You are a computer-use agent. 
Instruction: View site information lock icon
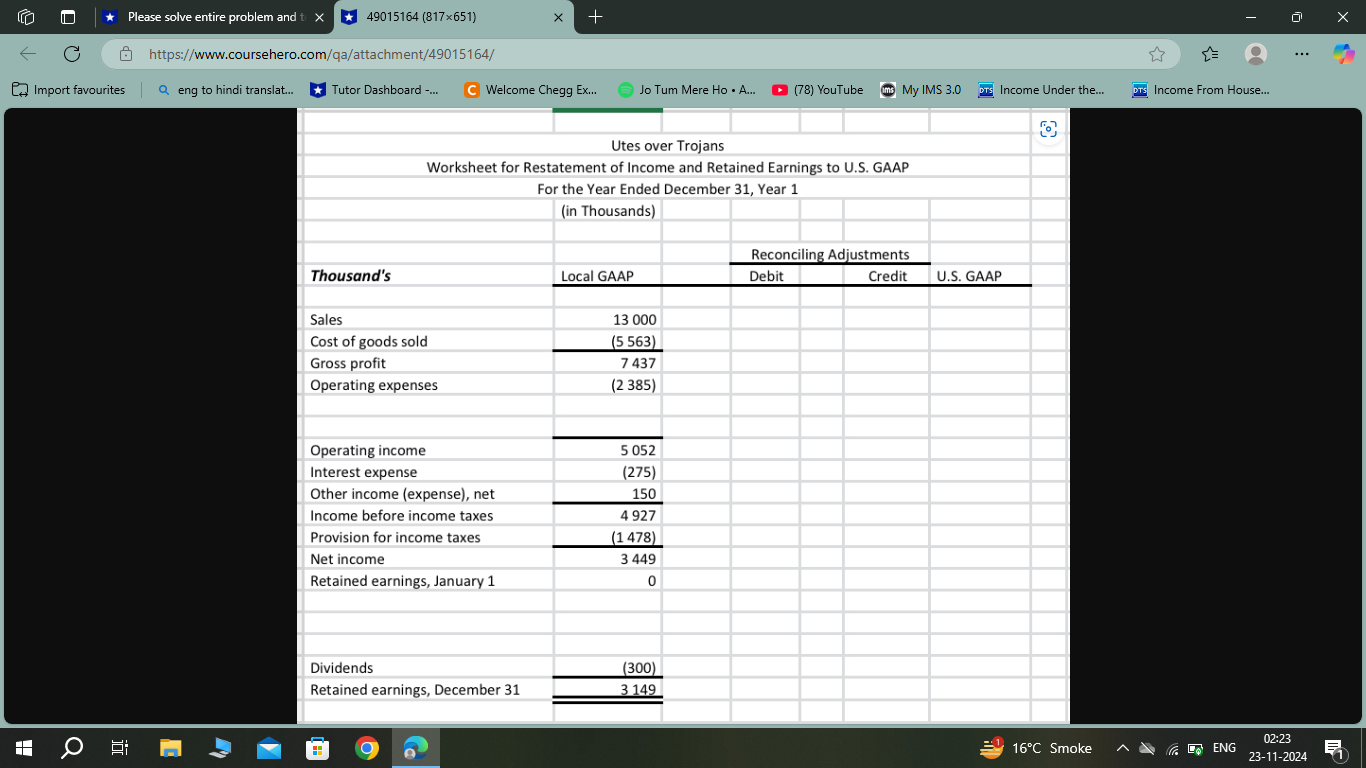pos(127,54)
